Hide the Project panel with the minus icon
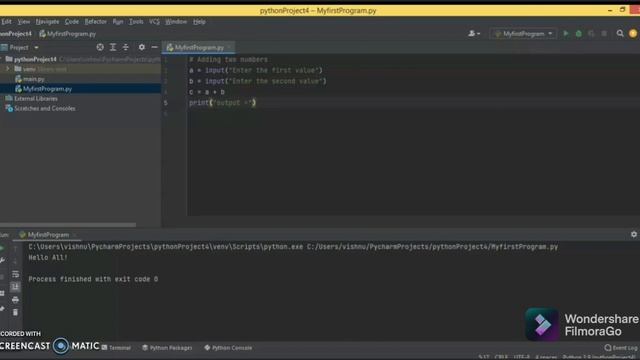The width and height of the screenshot is (640, 360). click(154, 47)
